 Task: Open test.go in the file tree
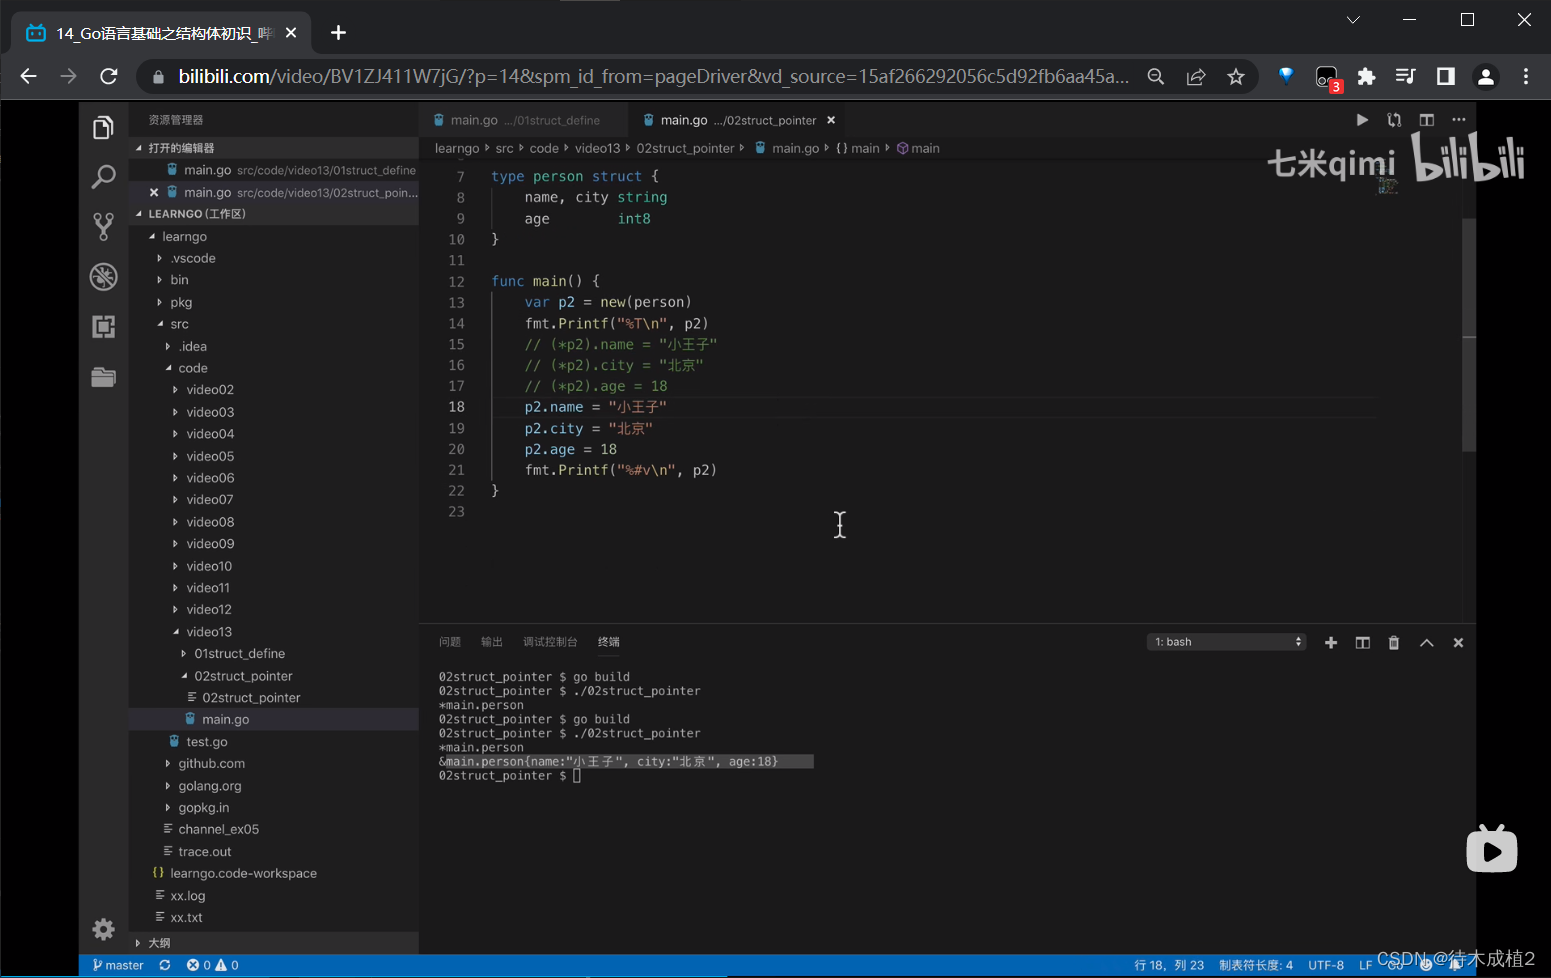(206, 742)
